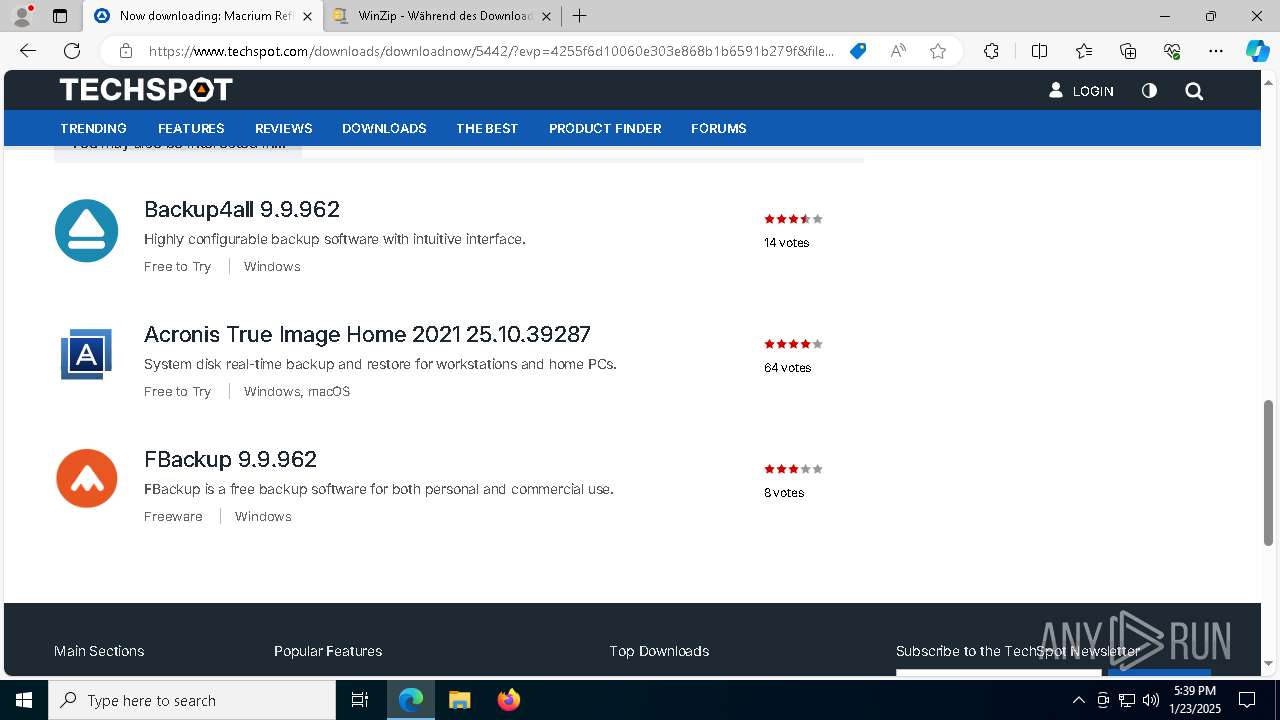Open Edge Settings and more menu
Screen dimensions: 1280x720
(1216, 51)
